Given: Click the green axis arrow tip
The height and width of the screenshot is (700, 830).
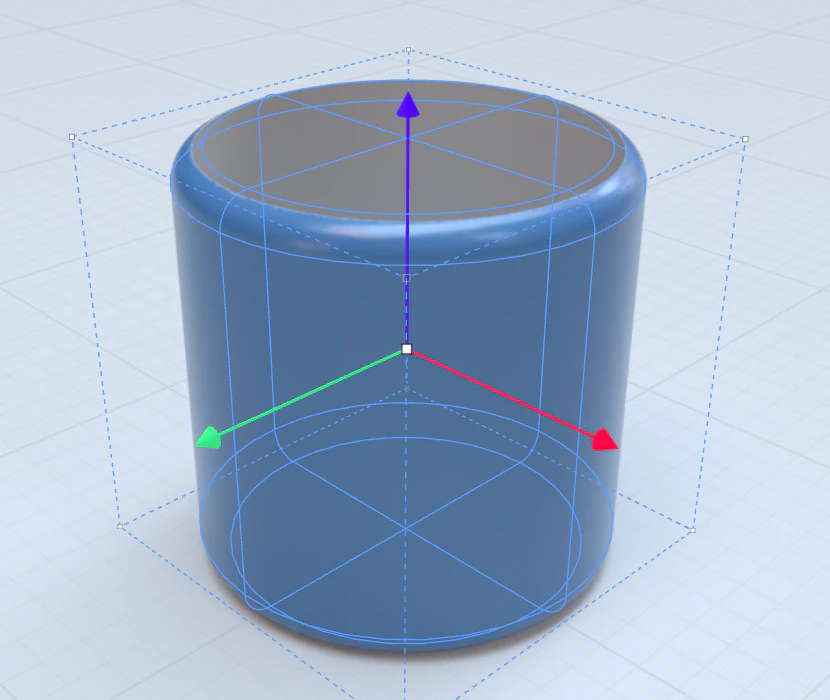Looking at the screenshot, I should pos(208,438).
